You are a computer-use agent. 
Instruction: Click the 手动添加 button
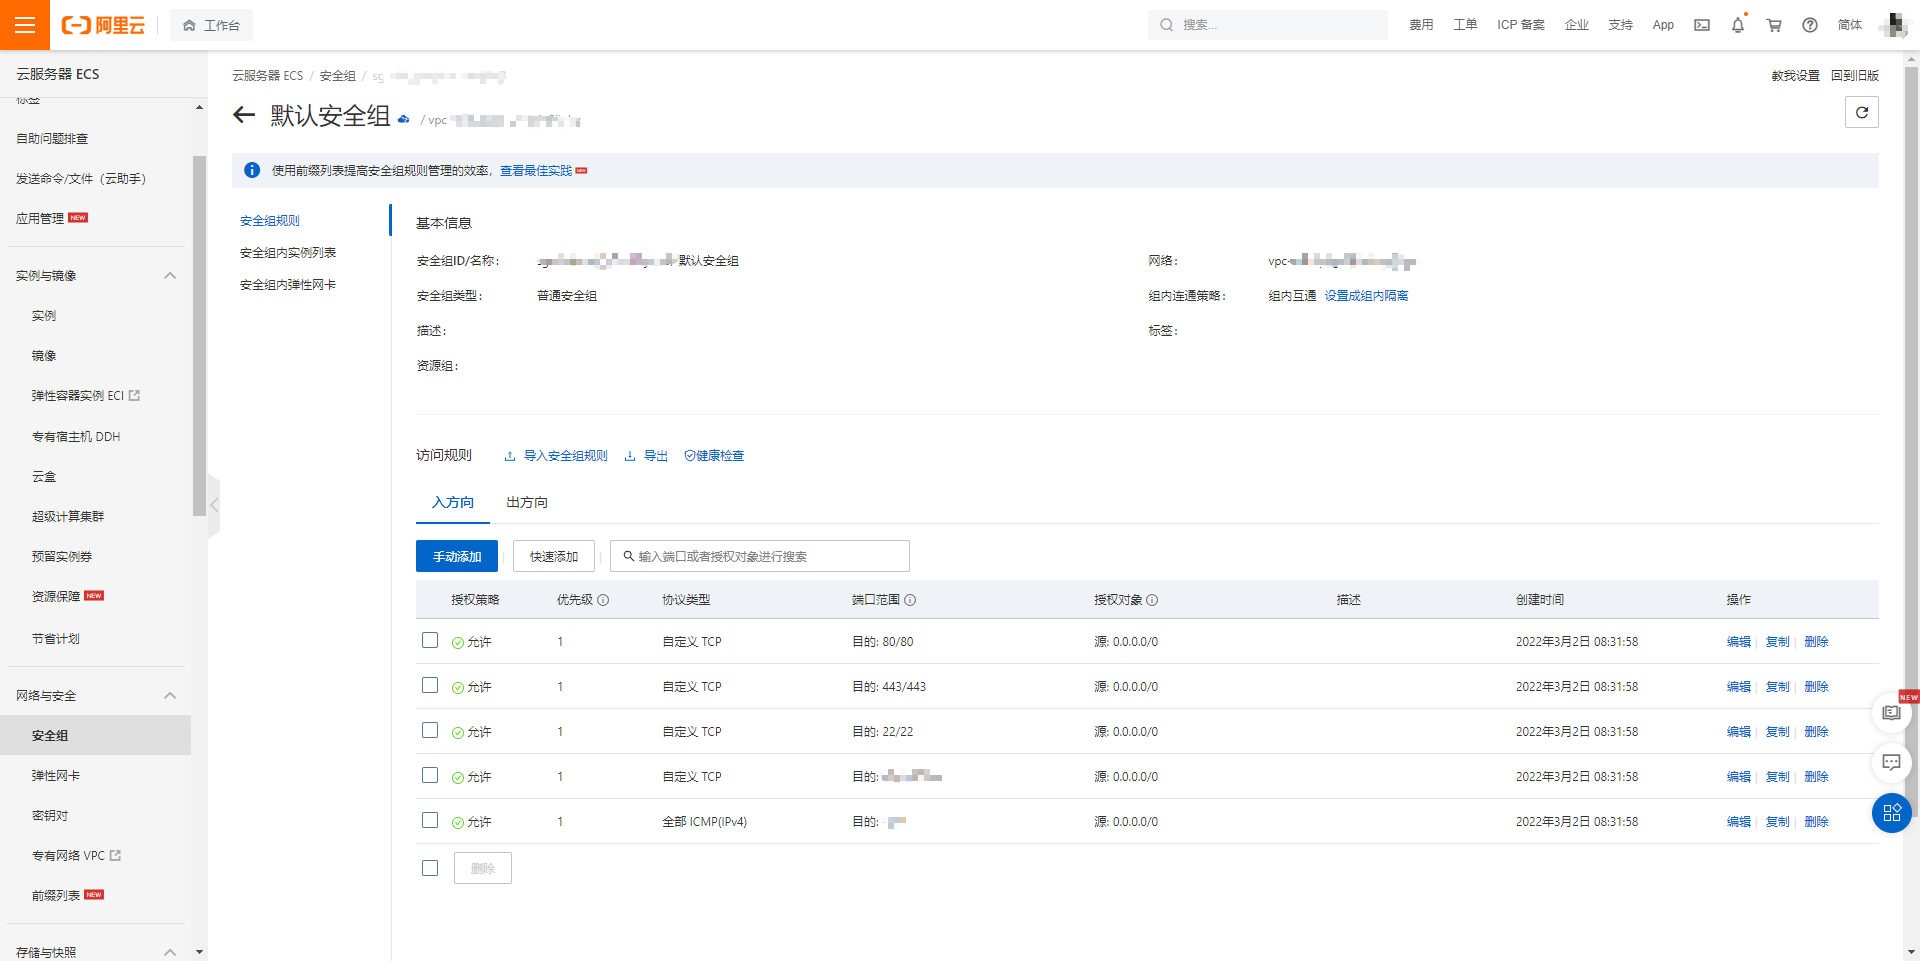457,556
